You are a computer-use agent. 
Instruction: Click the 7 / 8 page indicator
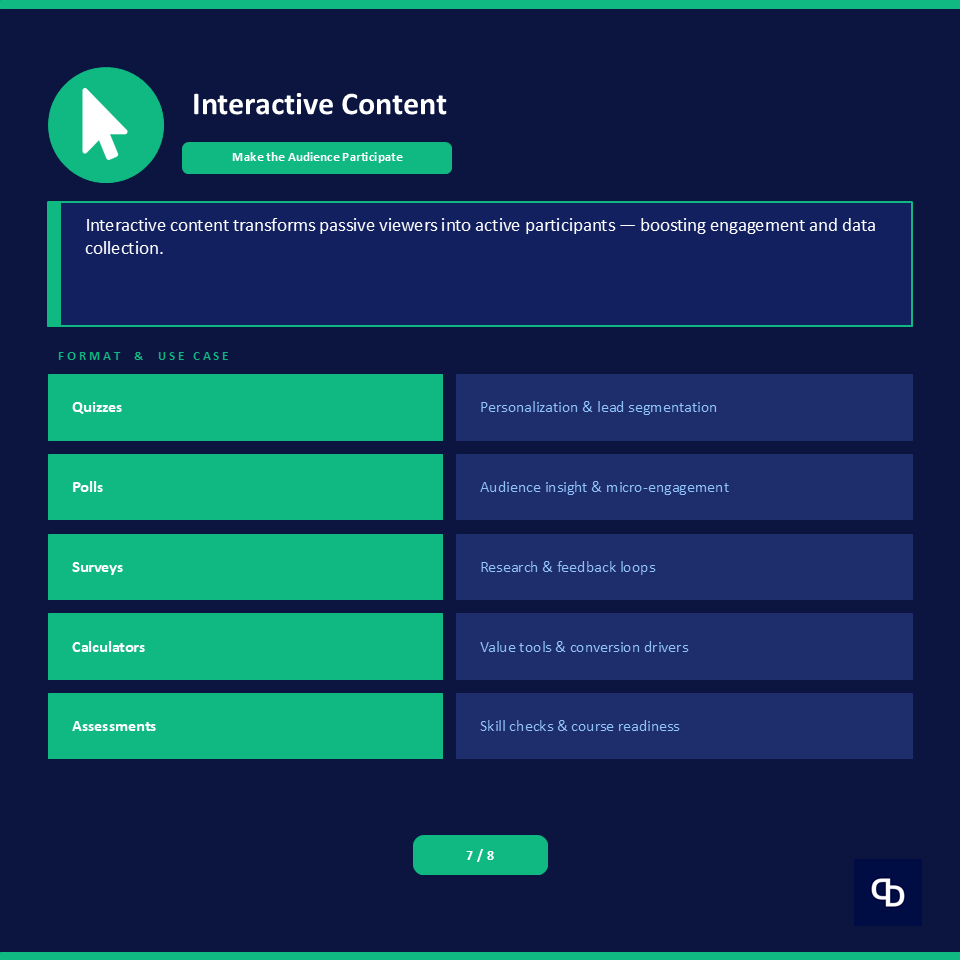(480, 855)
